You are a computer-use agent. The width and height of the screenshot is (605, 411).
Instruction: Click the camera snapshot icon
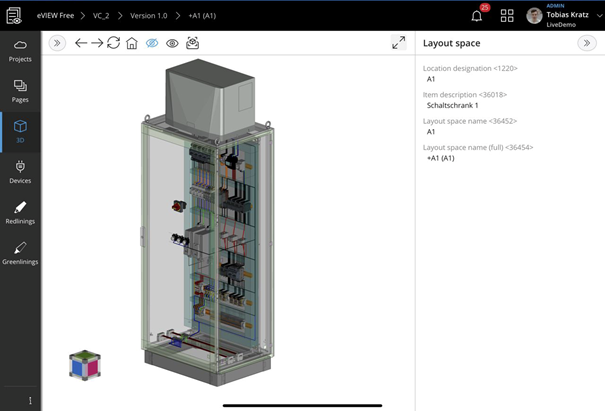click(193, 43)
